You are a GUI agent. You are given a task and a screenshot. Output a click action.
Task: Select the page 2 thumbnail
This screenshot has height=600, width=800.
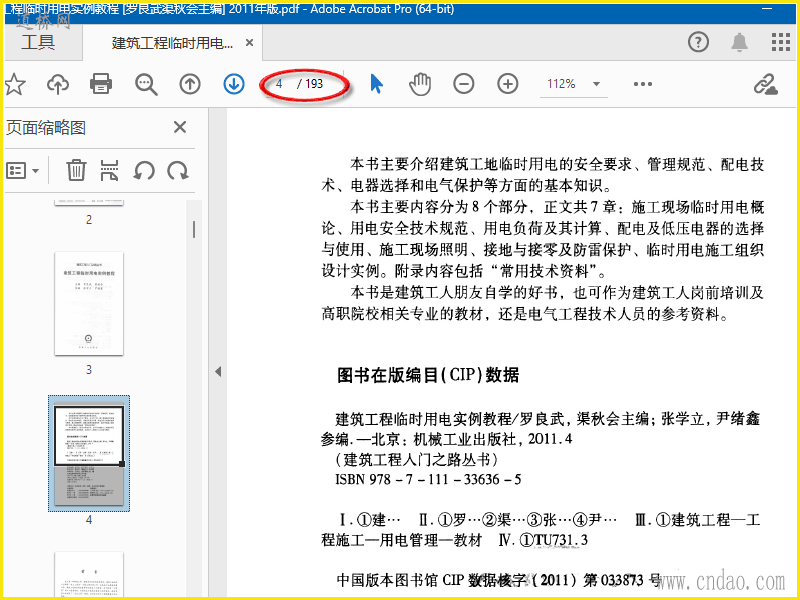click(89, 203)
